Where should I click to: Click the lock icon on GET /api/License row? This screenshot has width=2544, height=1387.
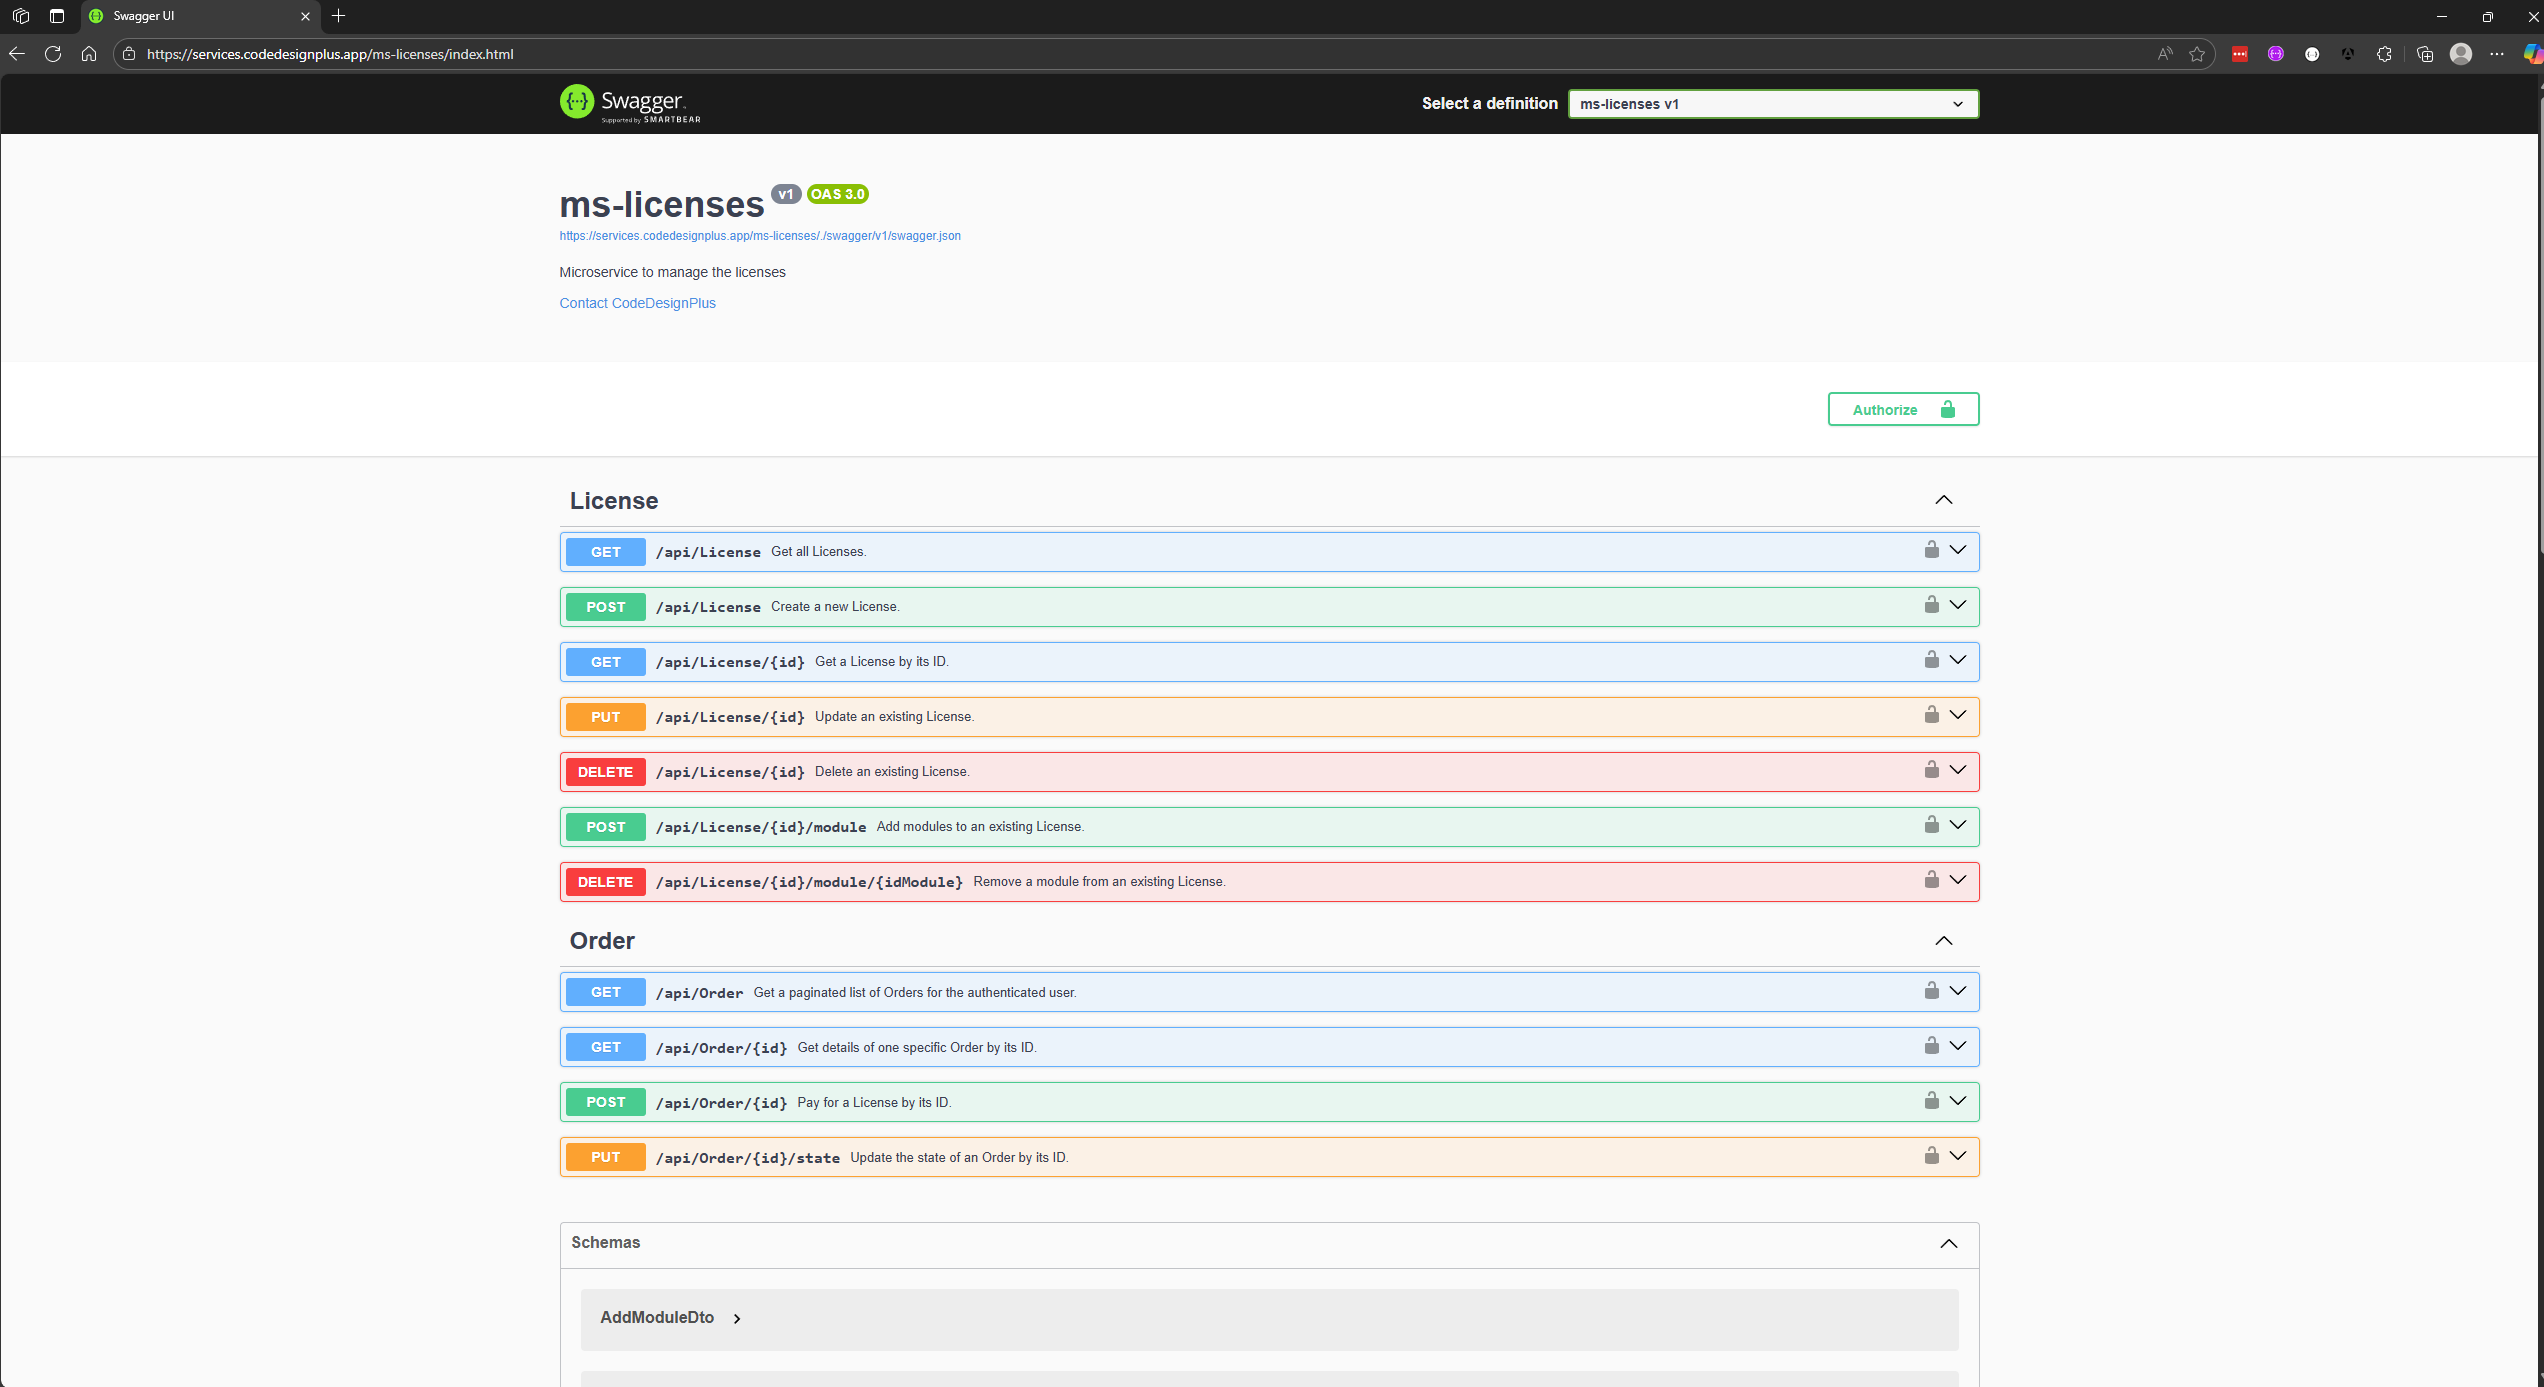(x=1931, y=550)
